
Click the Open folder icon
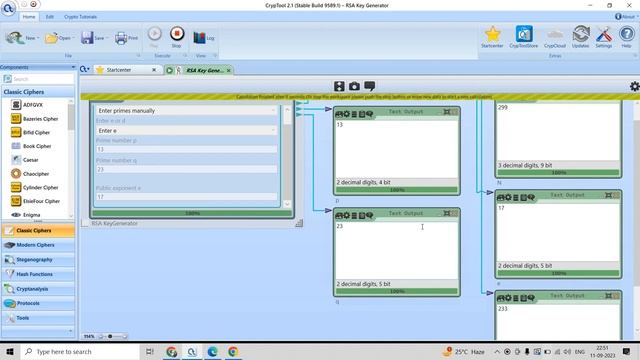point(51,38)
